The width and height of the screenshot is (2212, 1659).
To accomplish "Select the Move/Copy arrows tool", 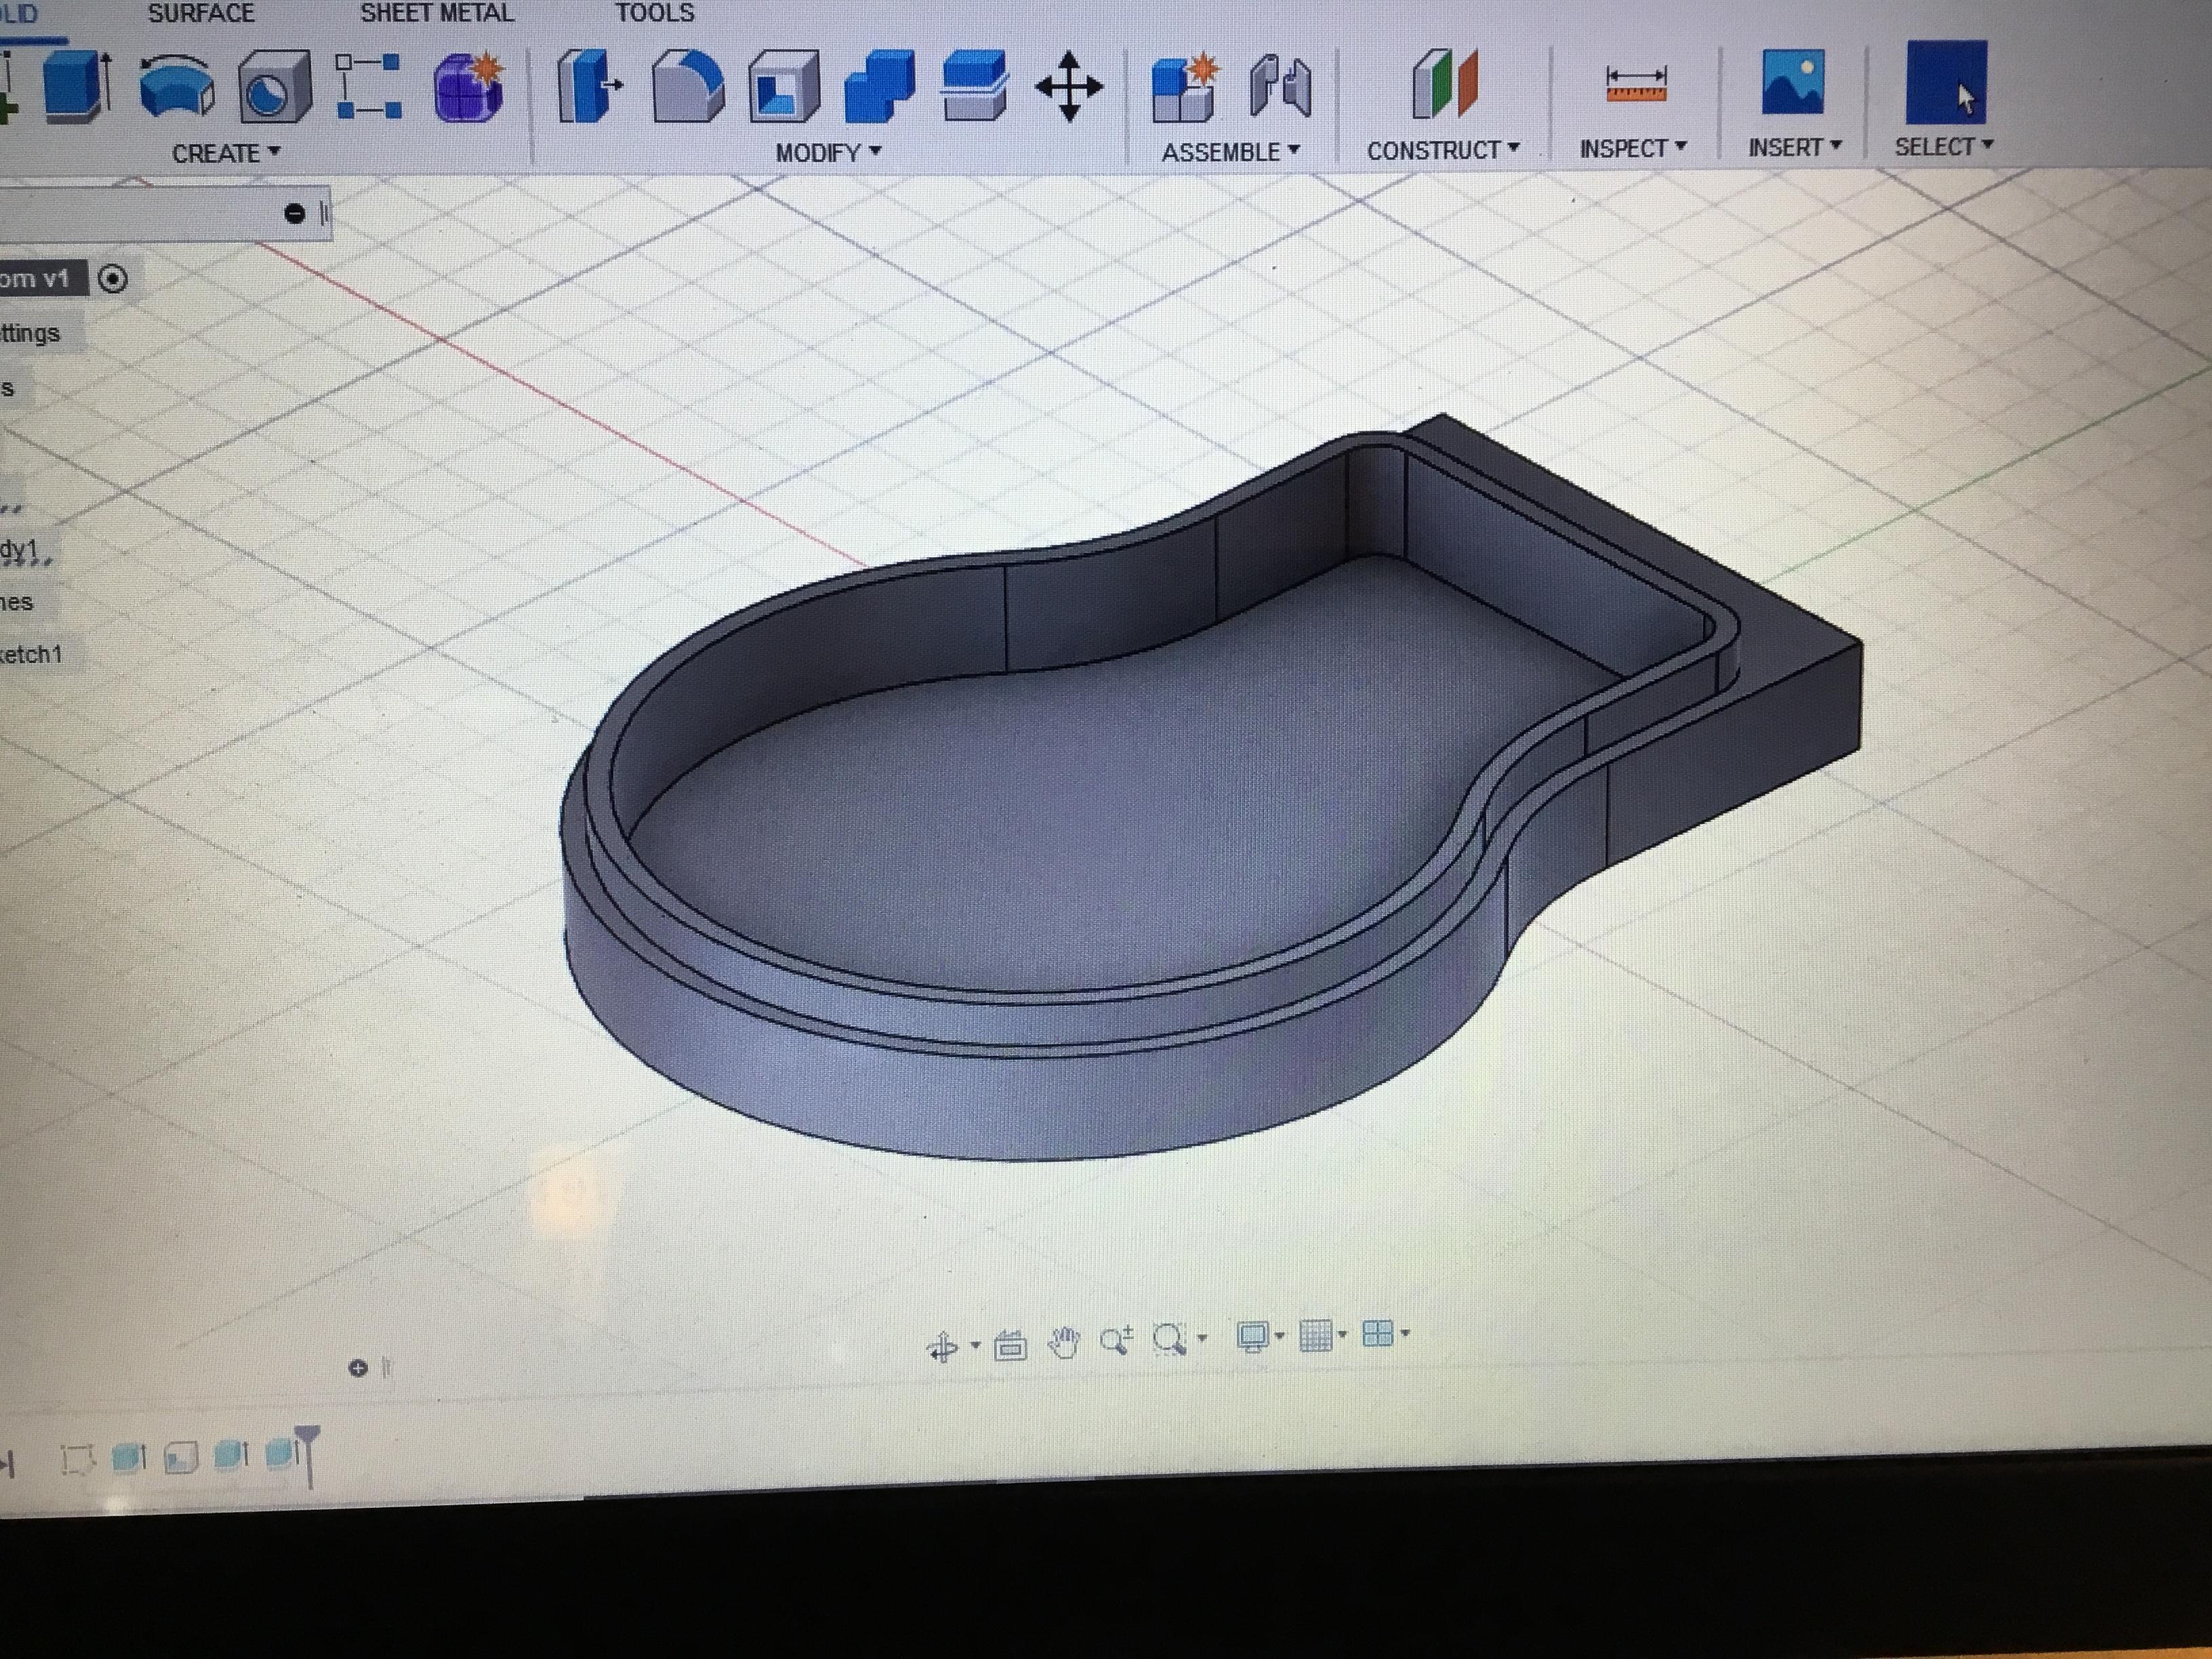I will point(1069,87).
